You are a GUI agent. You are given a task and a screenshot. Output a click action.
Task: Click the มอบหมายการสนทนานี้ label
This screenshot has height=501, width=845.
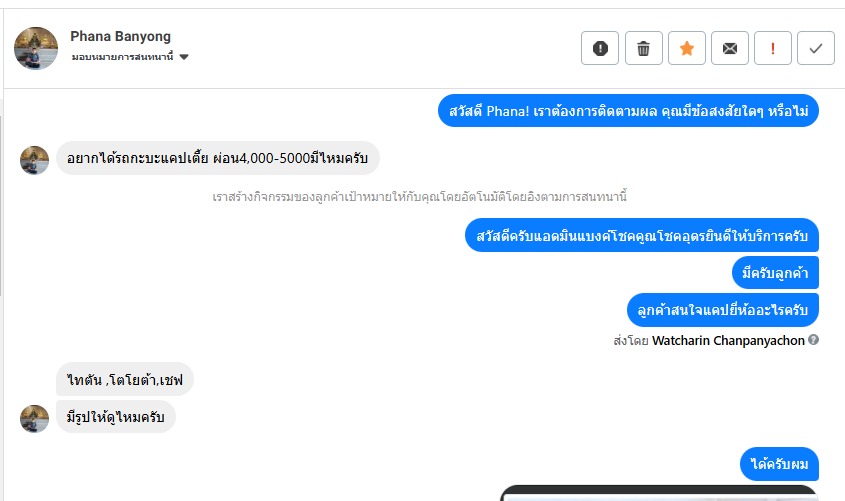coord(122,57)
